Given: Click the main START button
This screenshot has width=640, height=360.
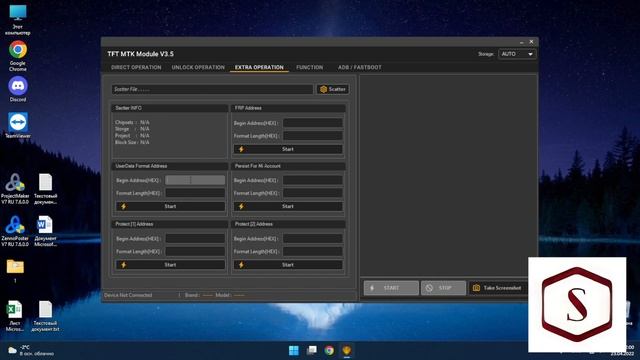Looking at the screenshot, I should point(391,288).
